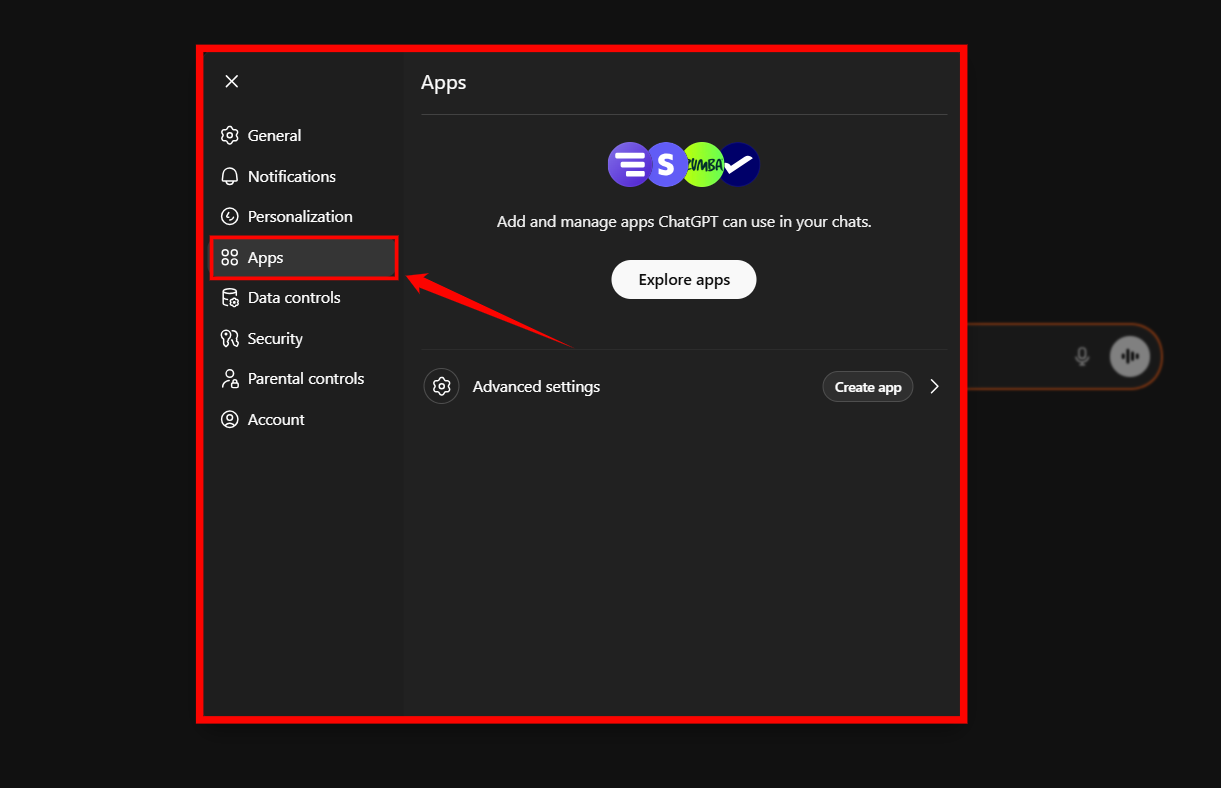Viewport: 1221px width, 788px height.
Task: Click the Create app button
Action: click(867, 386)
